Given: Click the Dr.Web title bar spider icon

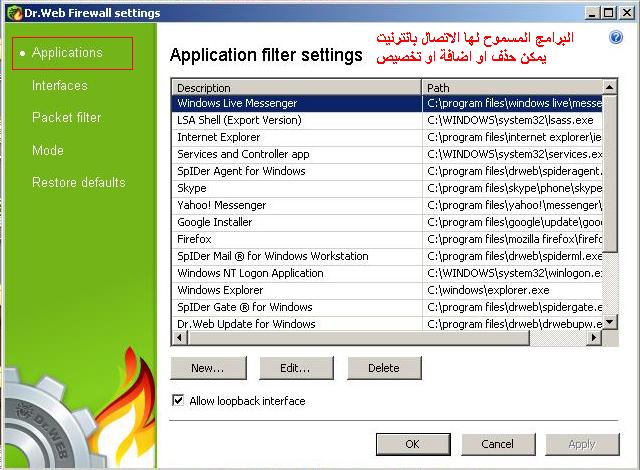Looking at the screenshot, I should [x=15, y=13].
